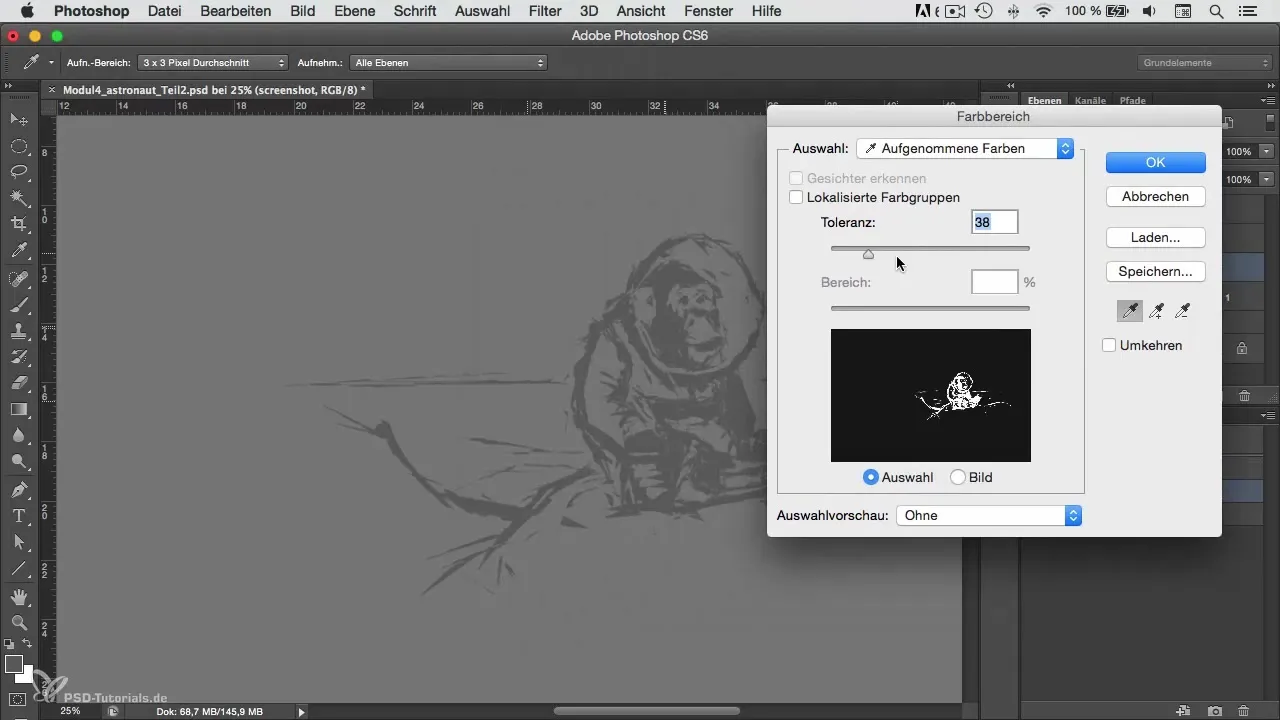
Task: Enable Lokalisierte Farbgruppen checkbox
Action: pyautogui.click(x=797, y=198)
